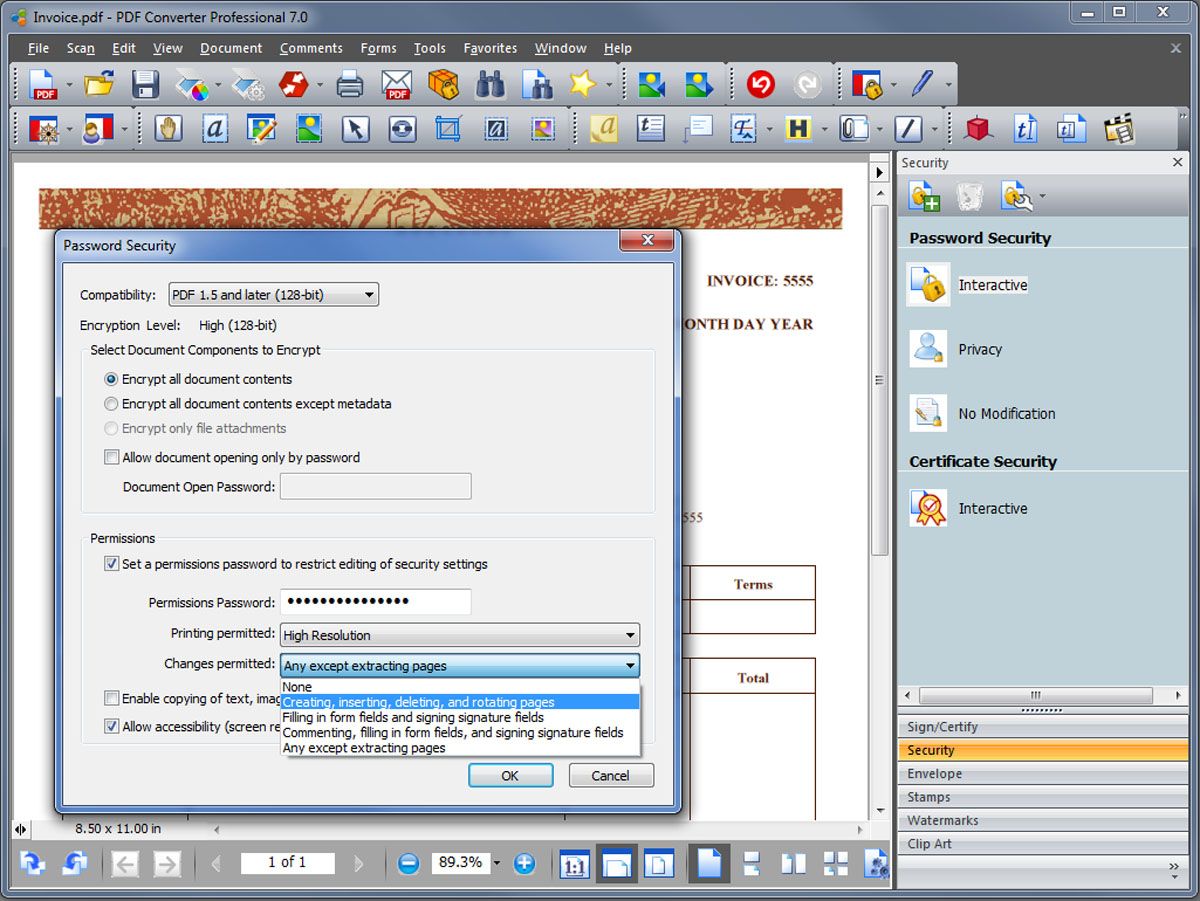The width and height of the screenshot is (1200, 901).
Task: Click the Permissions Password field
Action: tap(375, 602)
